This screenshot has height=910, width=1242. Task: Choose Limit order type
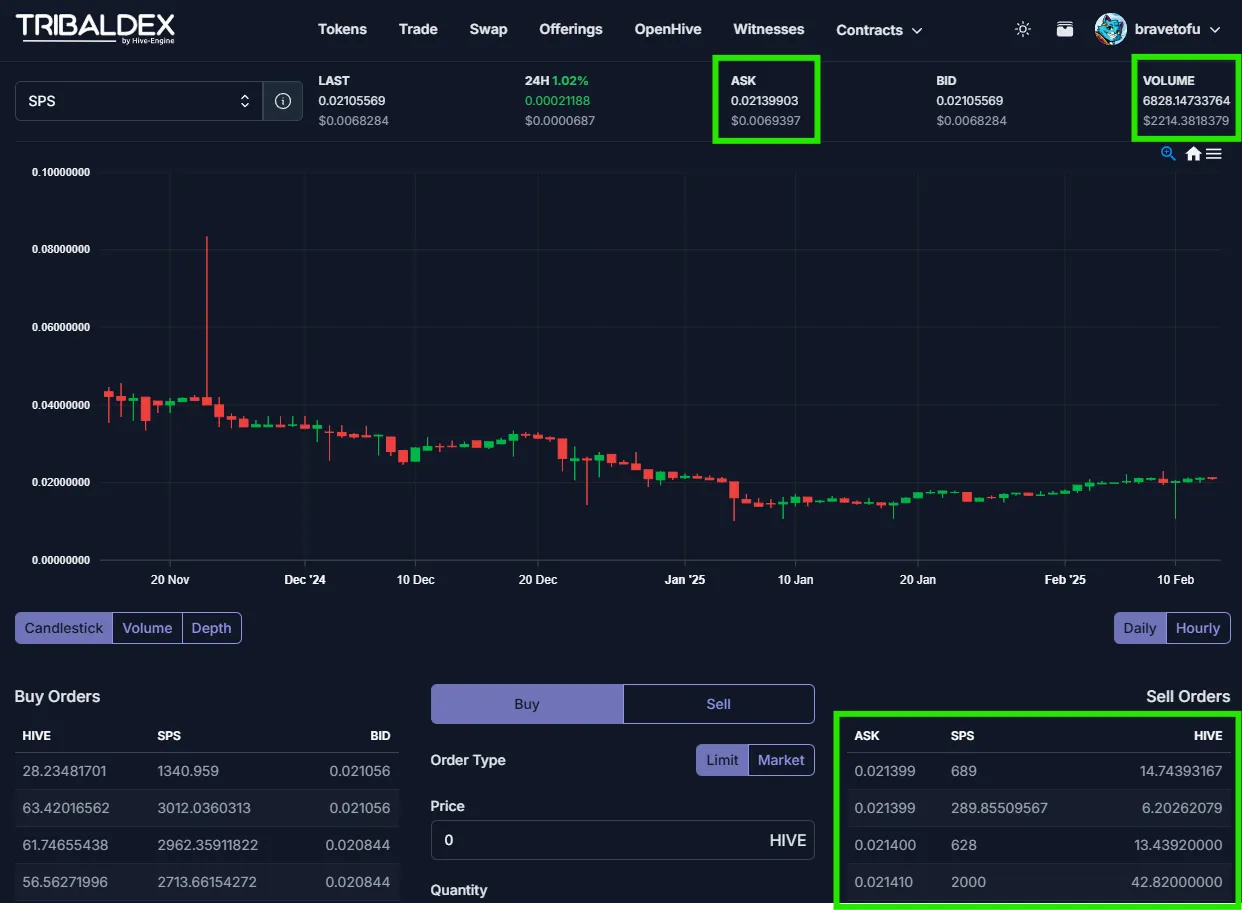pyautogui.click(x=722, y=760)
